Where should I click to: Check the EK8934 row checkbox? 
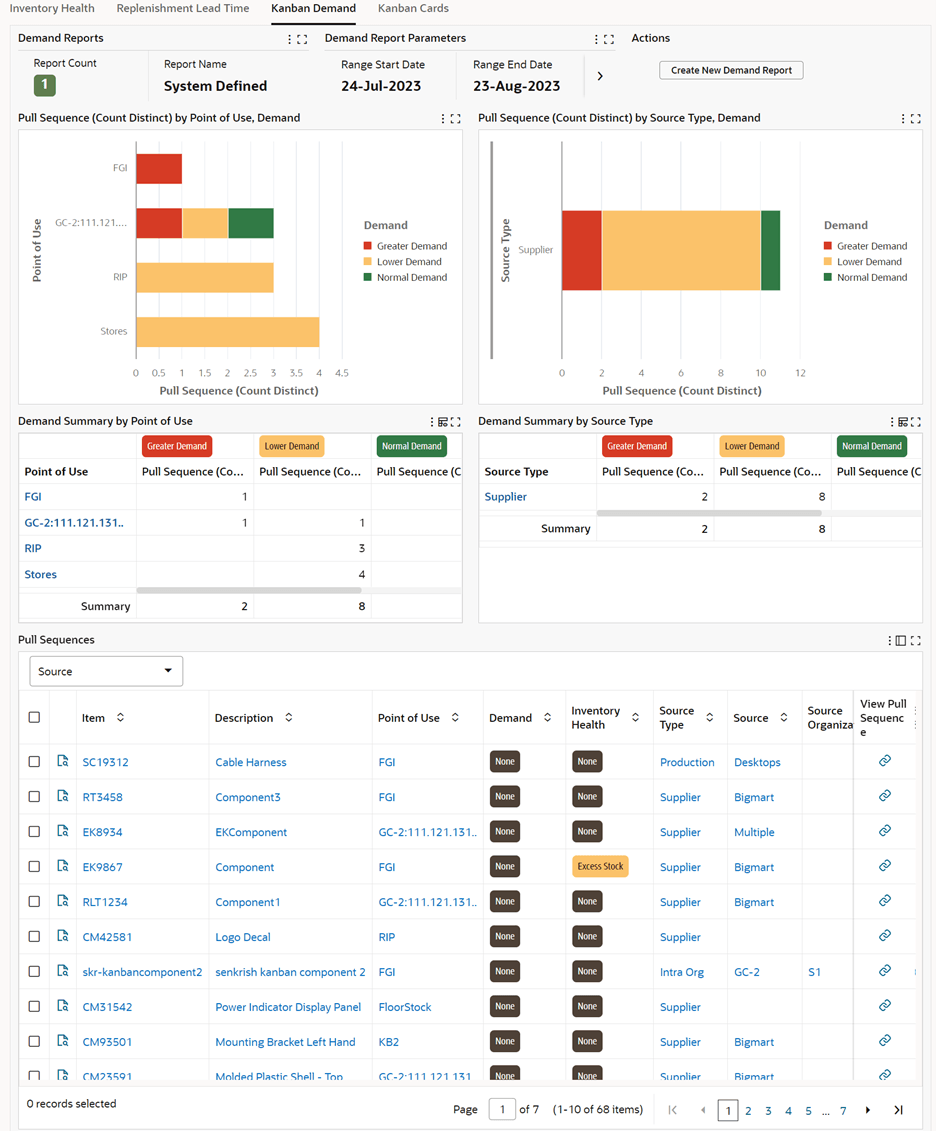34,832
